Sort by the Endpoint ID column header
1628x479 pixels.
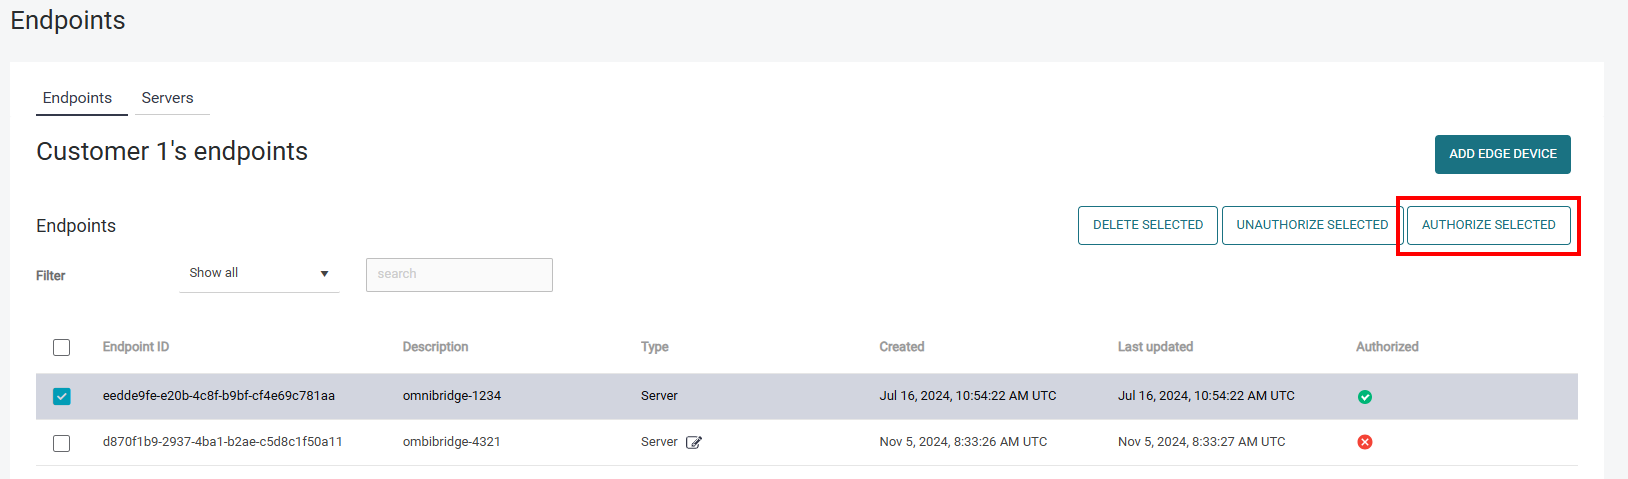(x=136, y=347)
